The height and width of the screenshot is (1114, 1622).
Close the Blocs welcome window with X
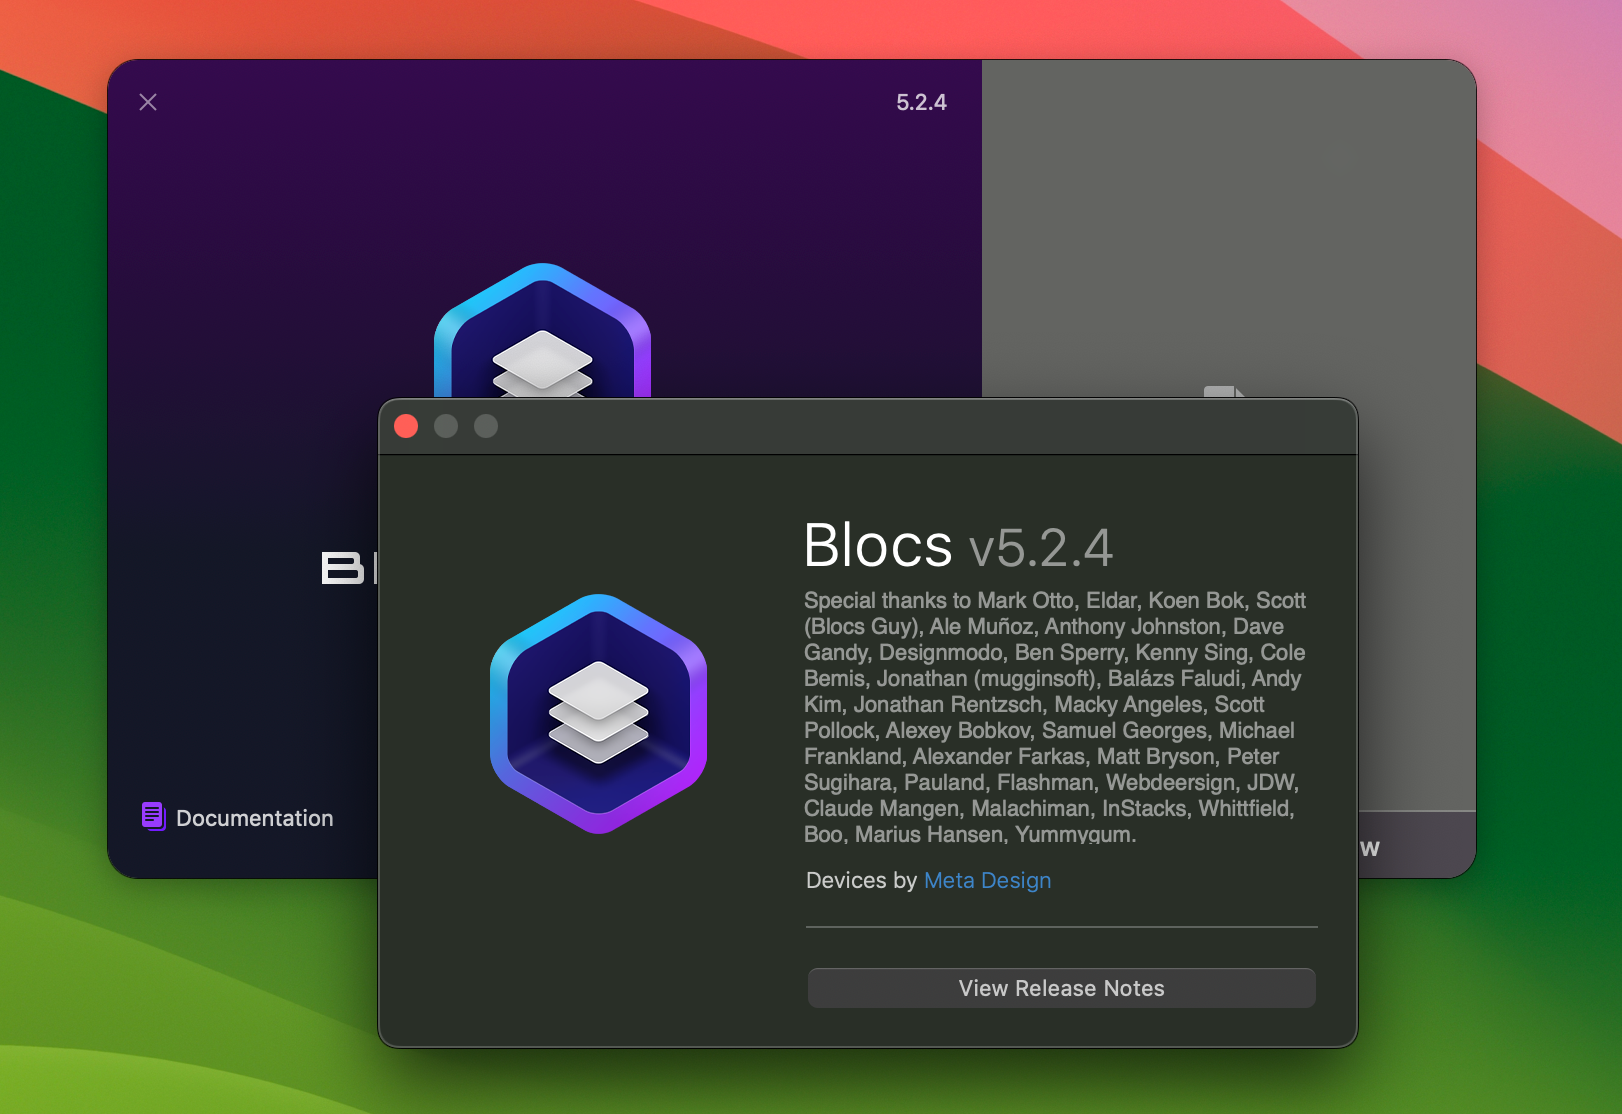pyautogui.click(x=148, y=102)
